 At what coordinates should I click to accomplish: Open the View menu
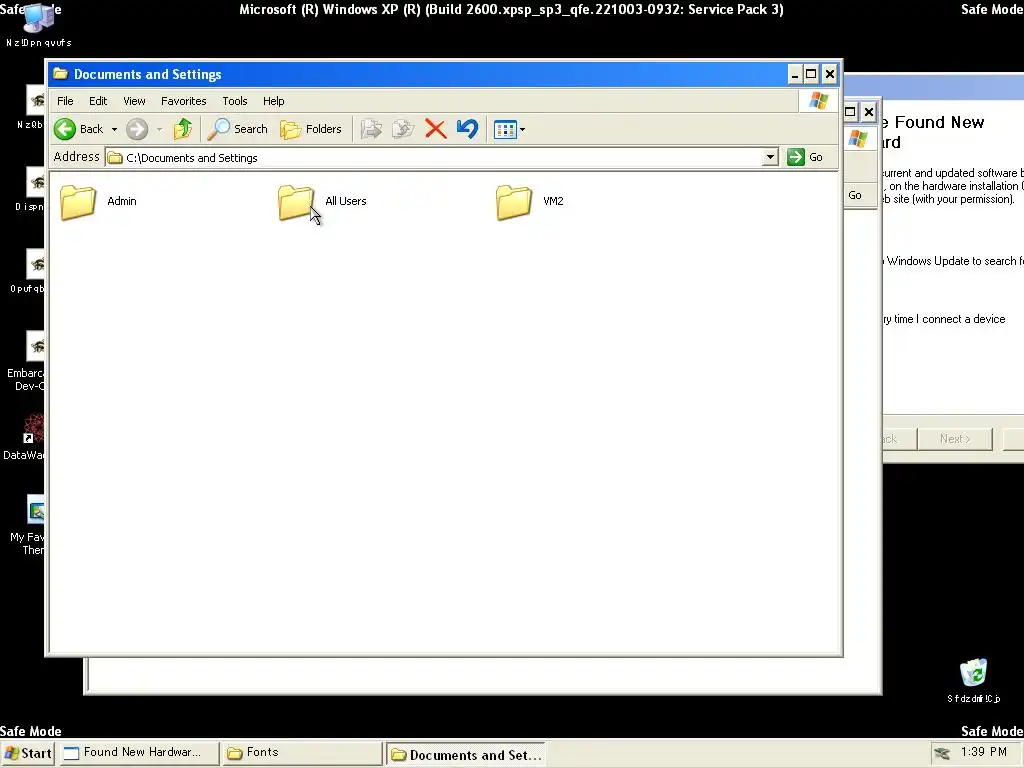(x=135, y=101)
